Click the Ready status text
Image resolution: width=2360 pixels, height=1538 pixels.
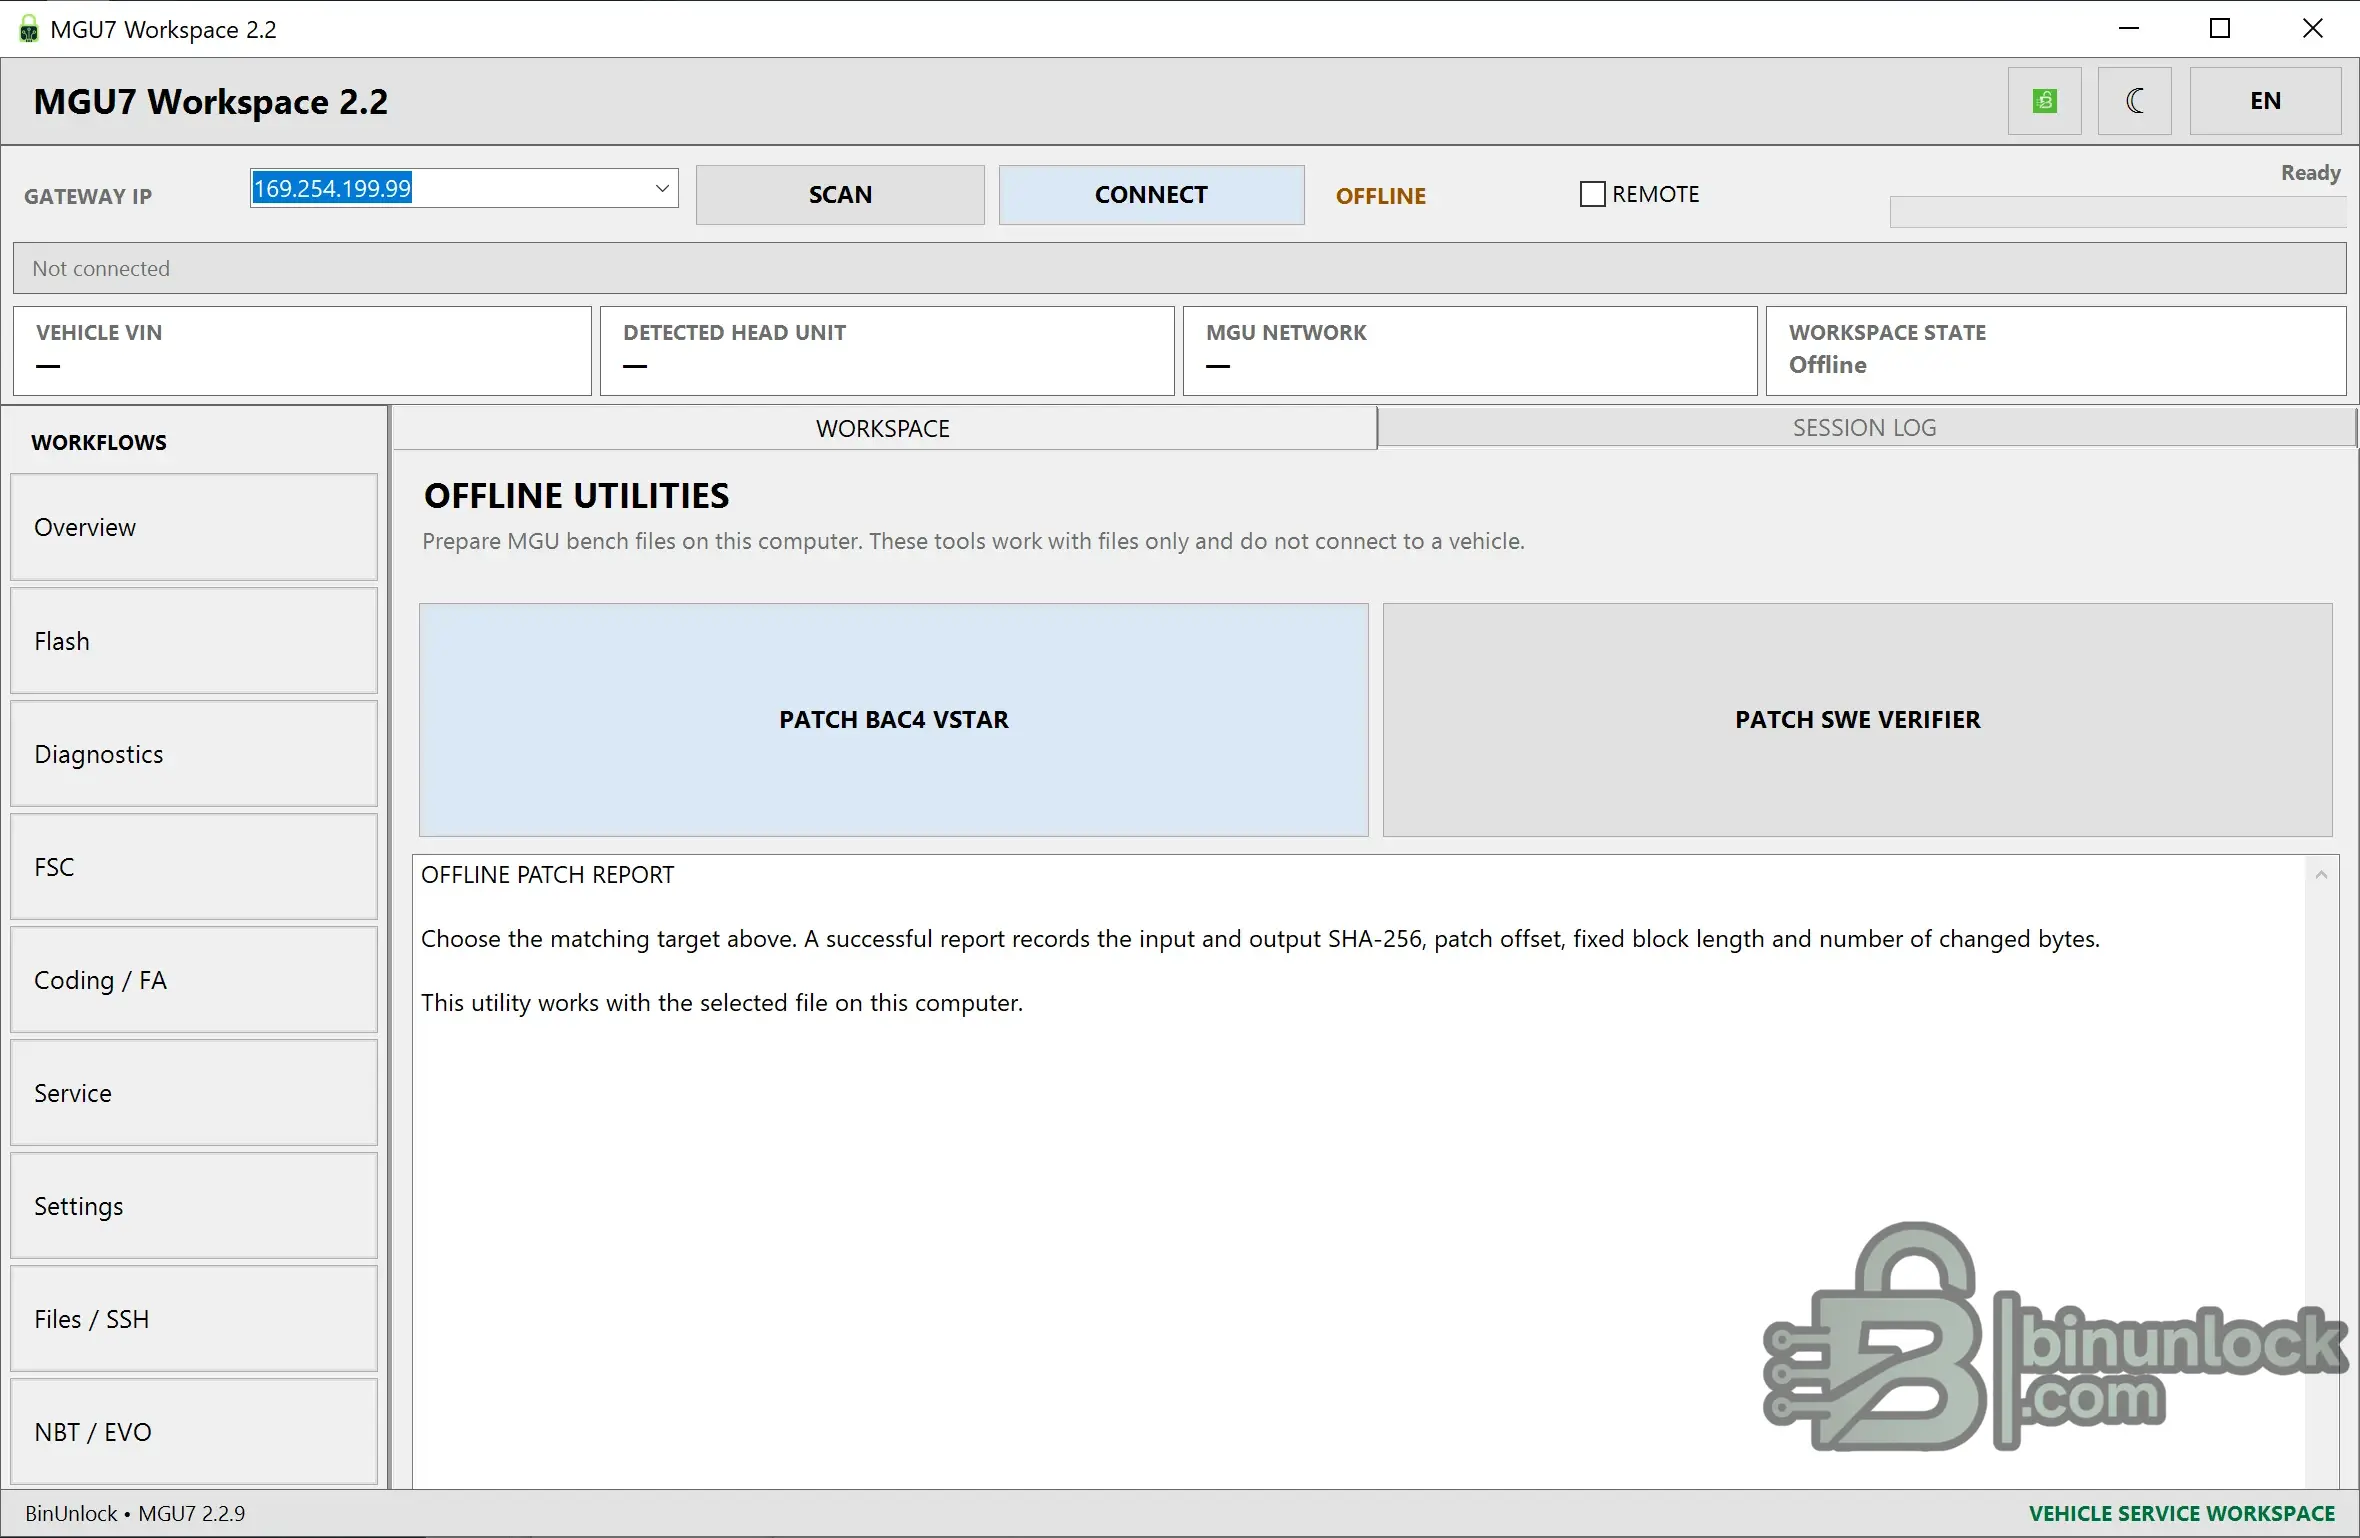coord(2310,173)
